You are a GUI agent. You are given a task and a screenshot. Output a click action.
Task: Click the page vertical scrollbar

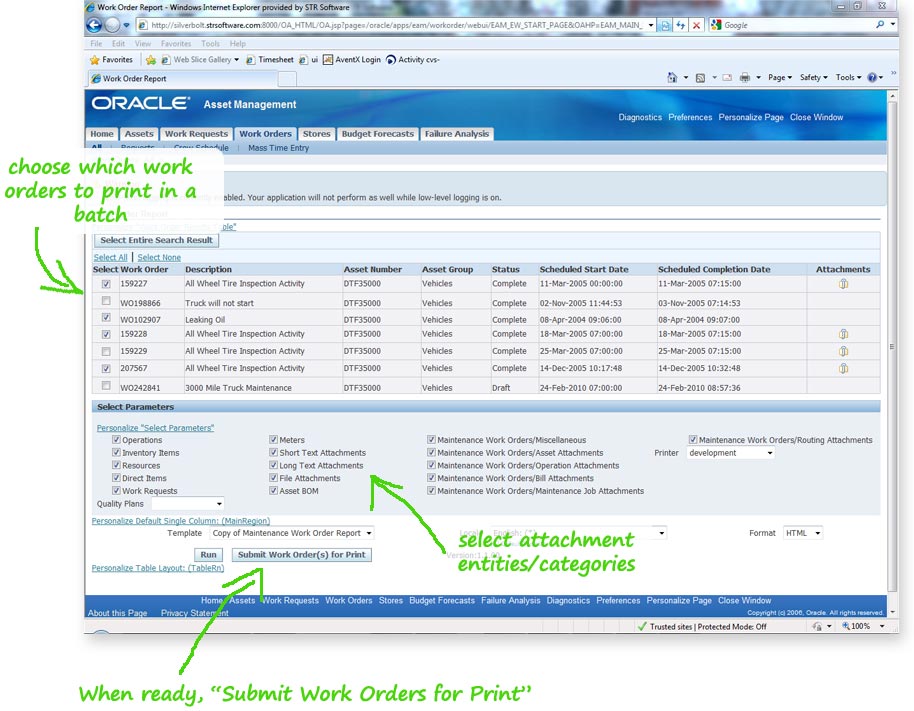892,347
